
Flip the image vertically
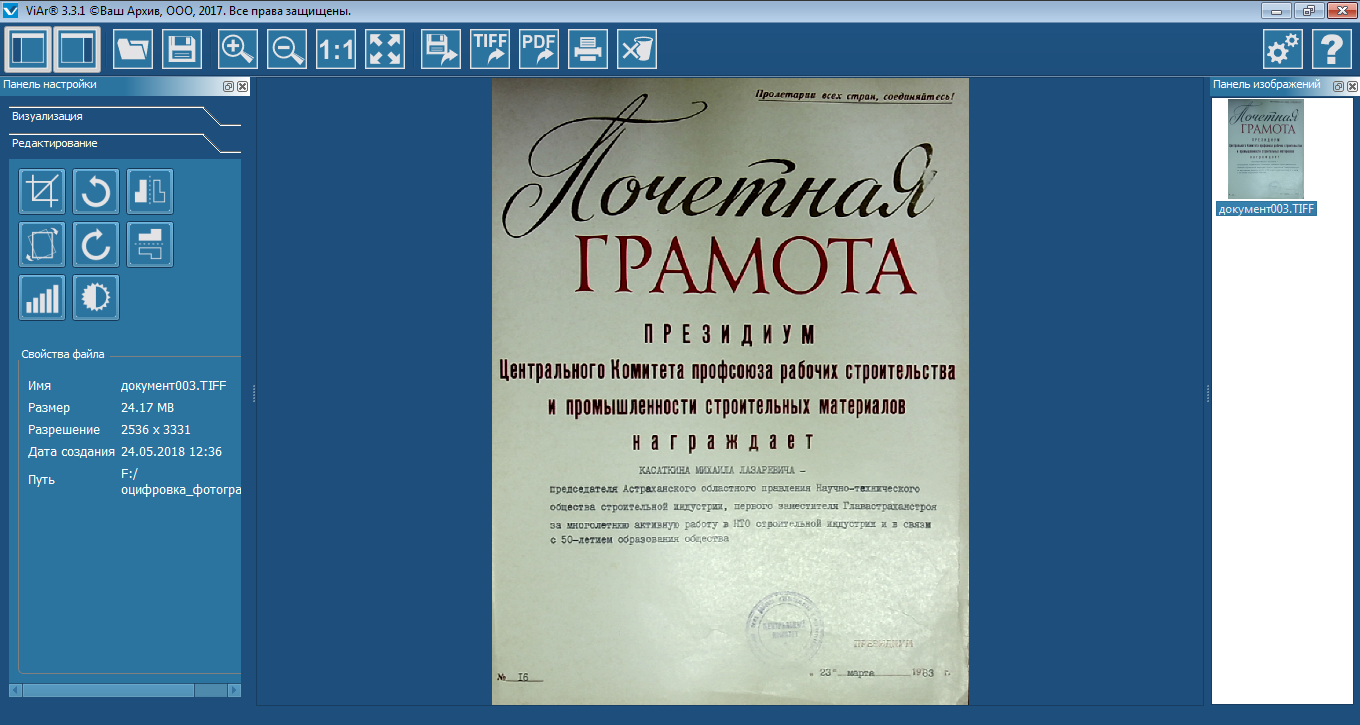pos(150,244)
